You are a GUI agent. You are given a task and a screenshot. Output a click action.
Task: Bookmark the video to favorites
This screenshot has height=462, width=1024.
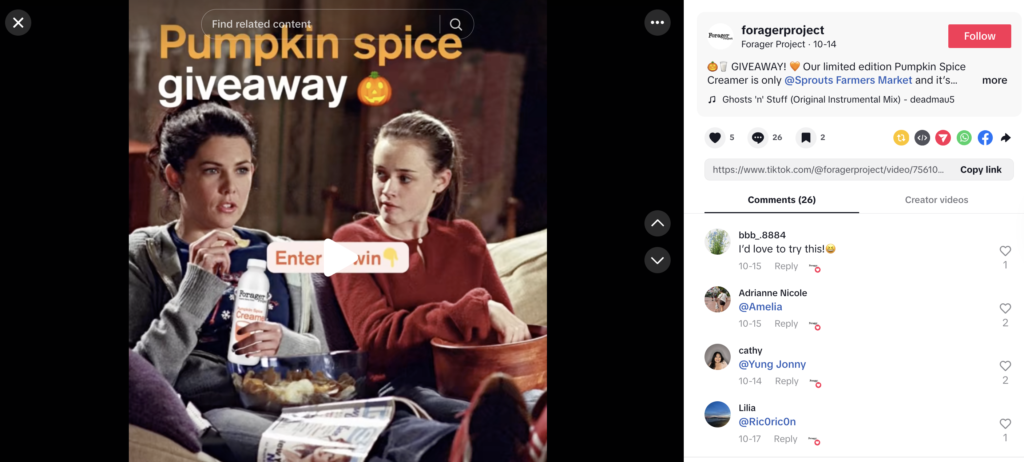[x=806, y=138]
